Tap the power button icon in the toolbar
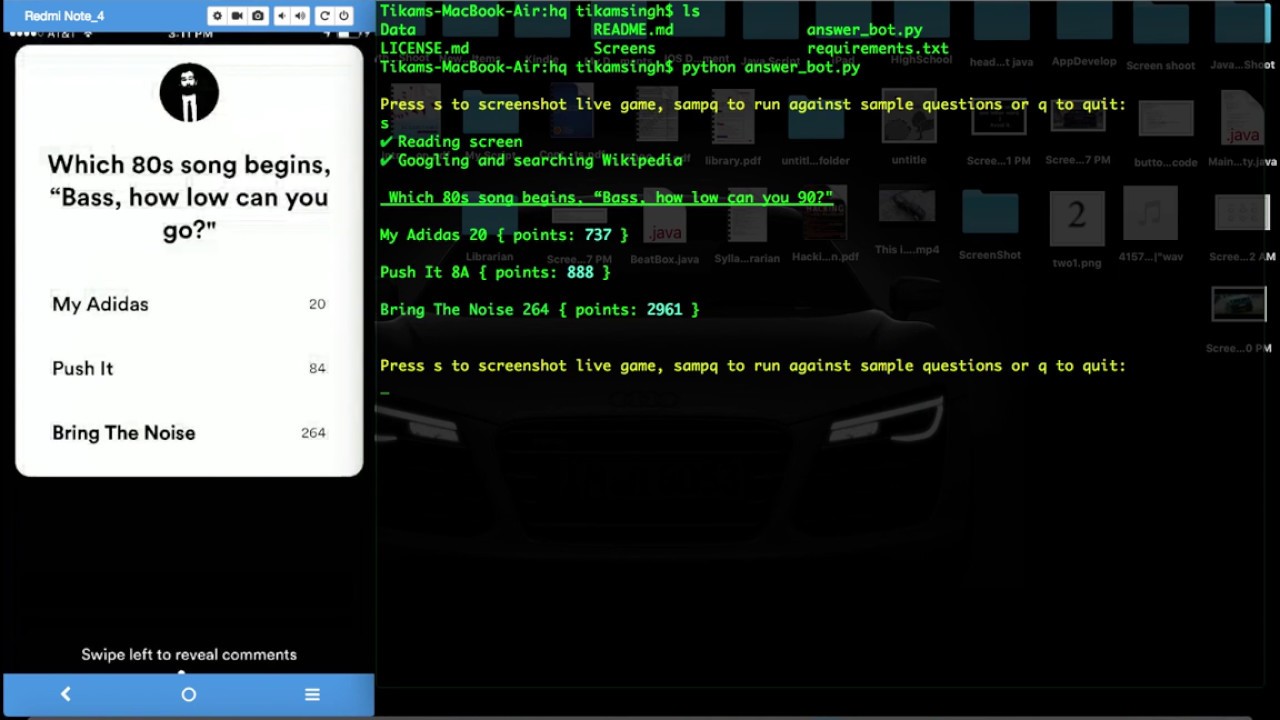The height and width of the screenshot is (720, 1280). click(x=344, y=16)
